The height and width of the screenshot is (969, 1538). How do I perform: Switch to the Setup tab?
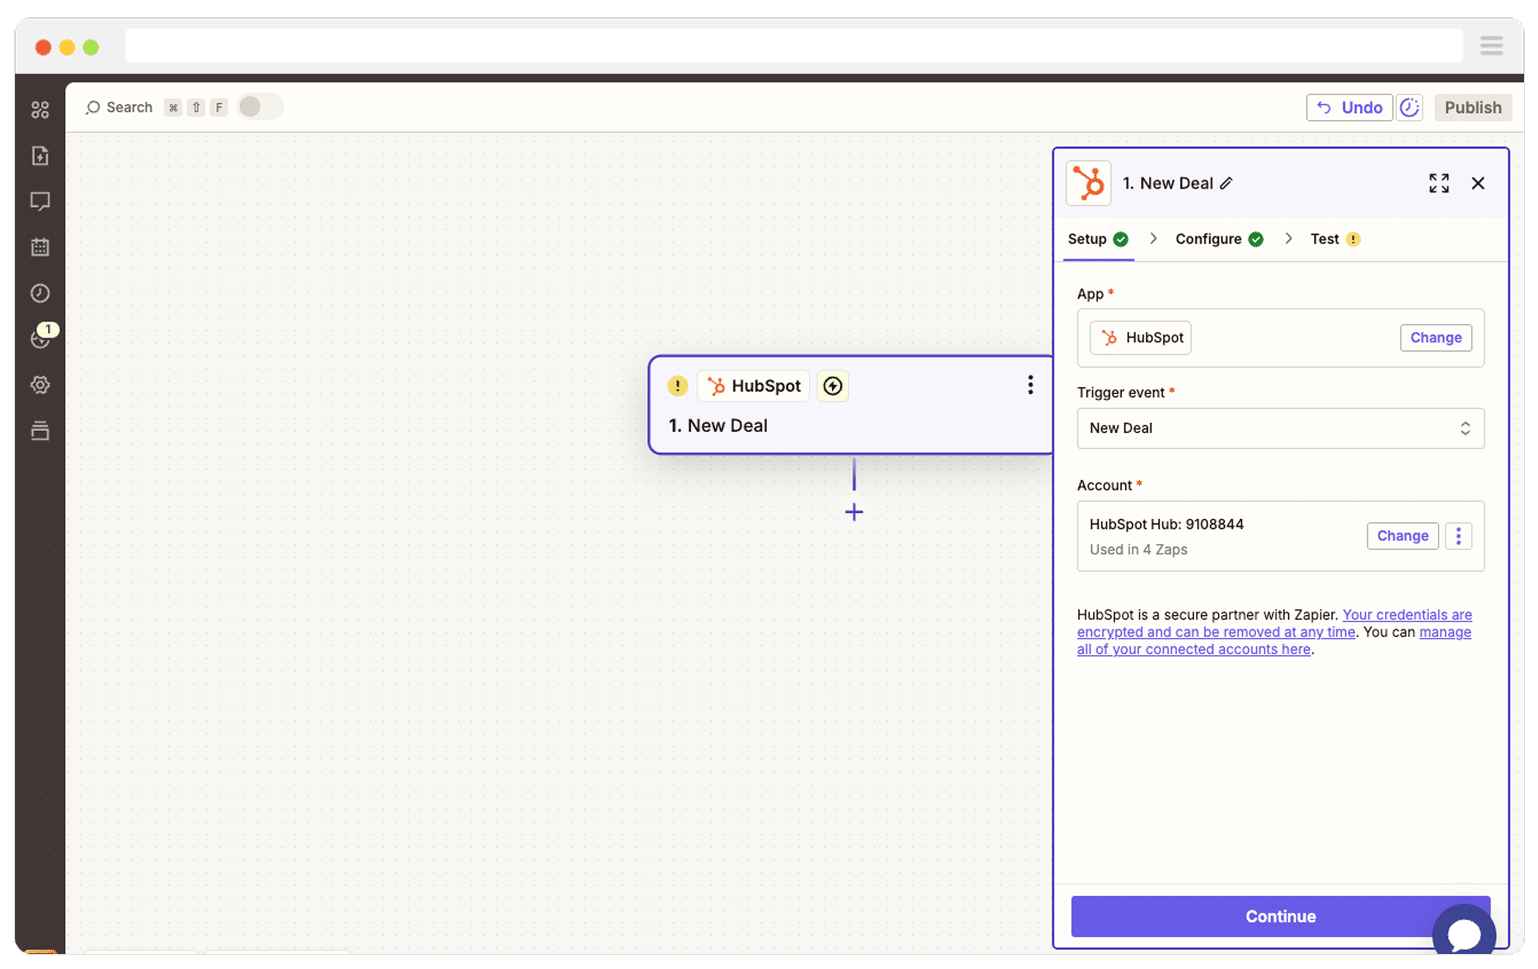(1098, 239)
